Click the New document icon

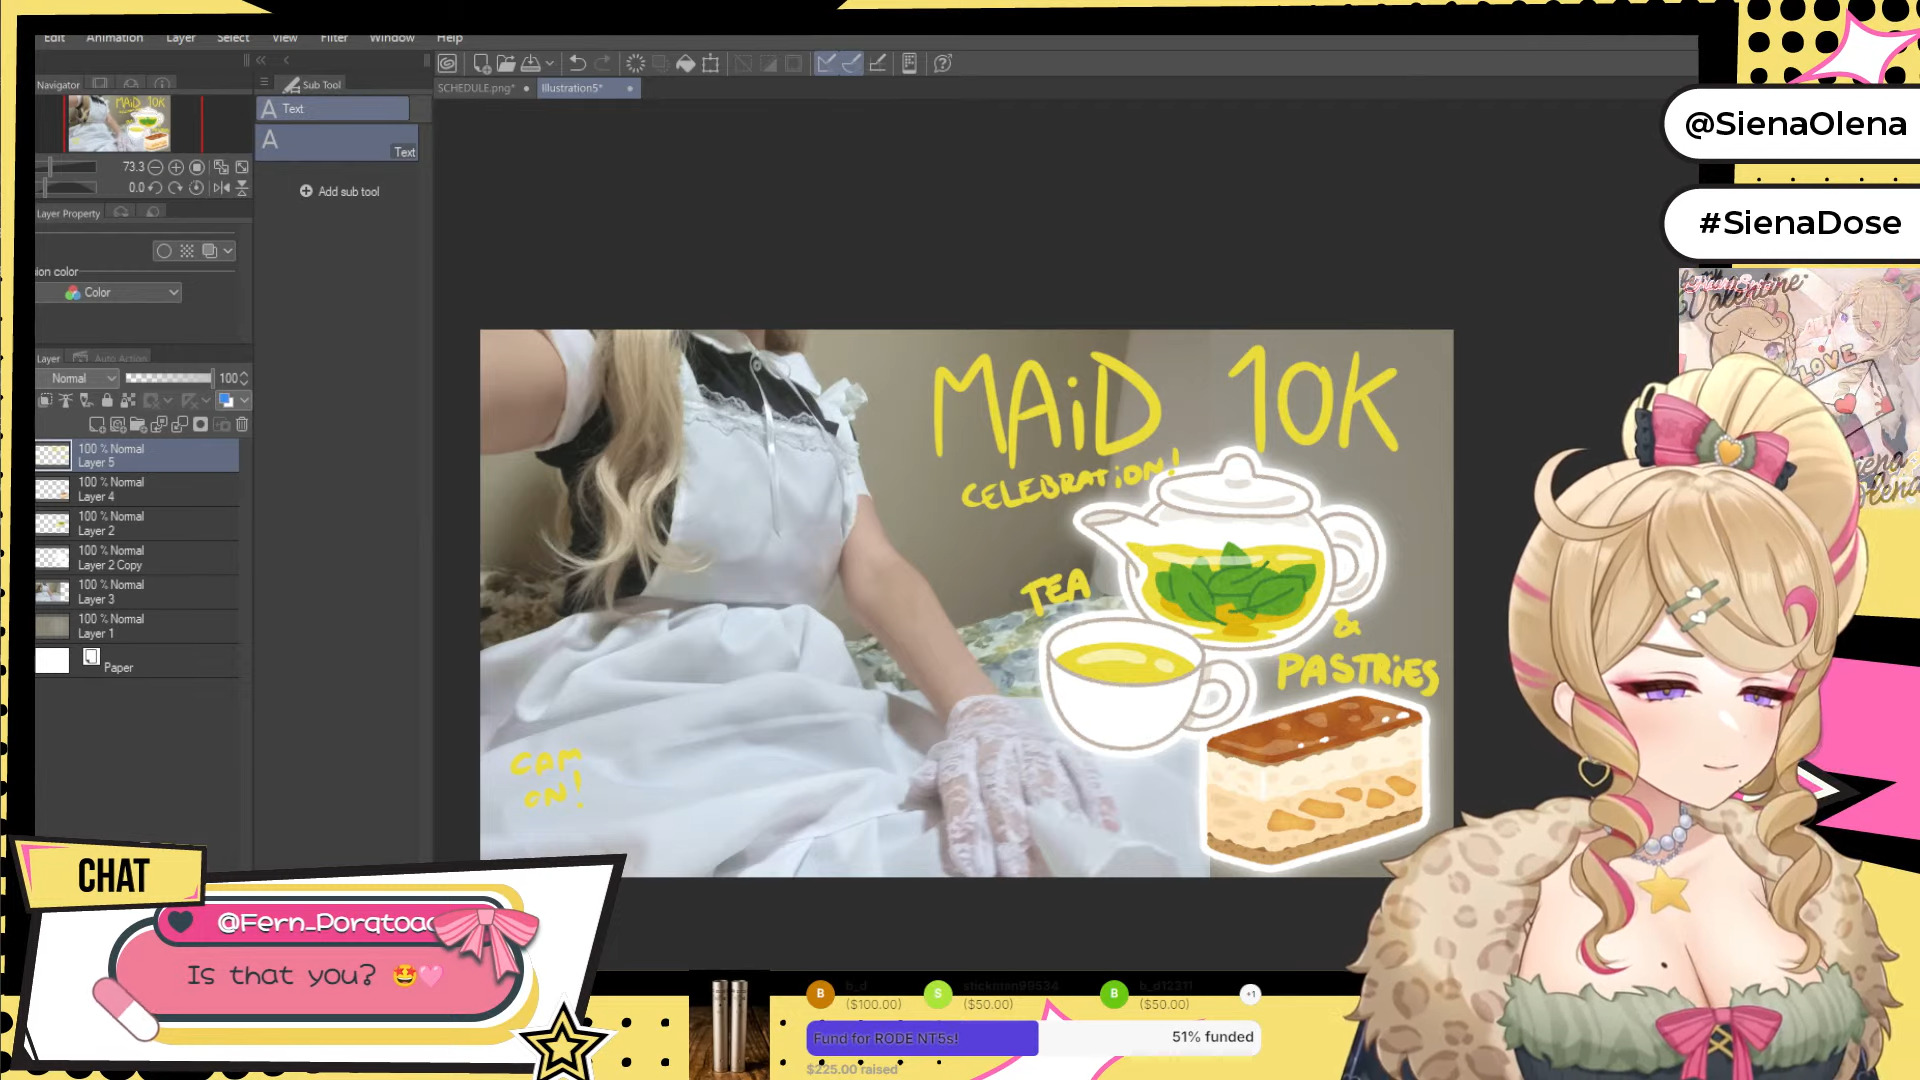(x=481, y=64)
